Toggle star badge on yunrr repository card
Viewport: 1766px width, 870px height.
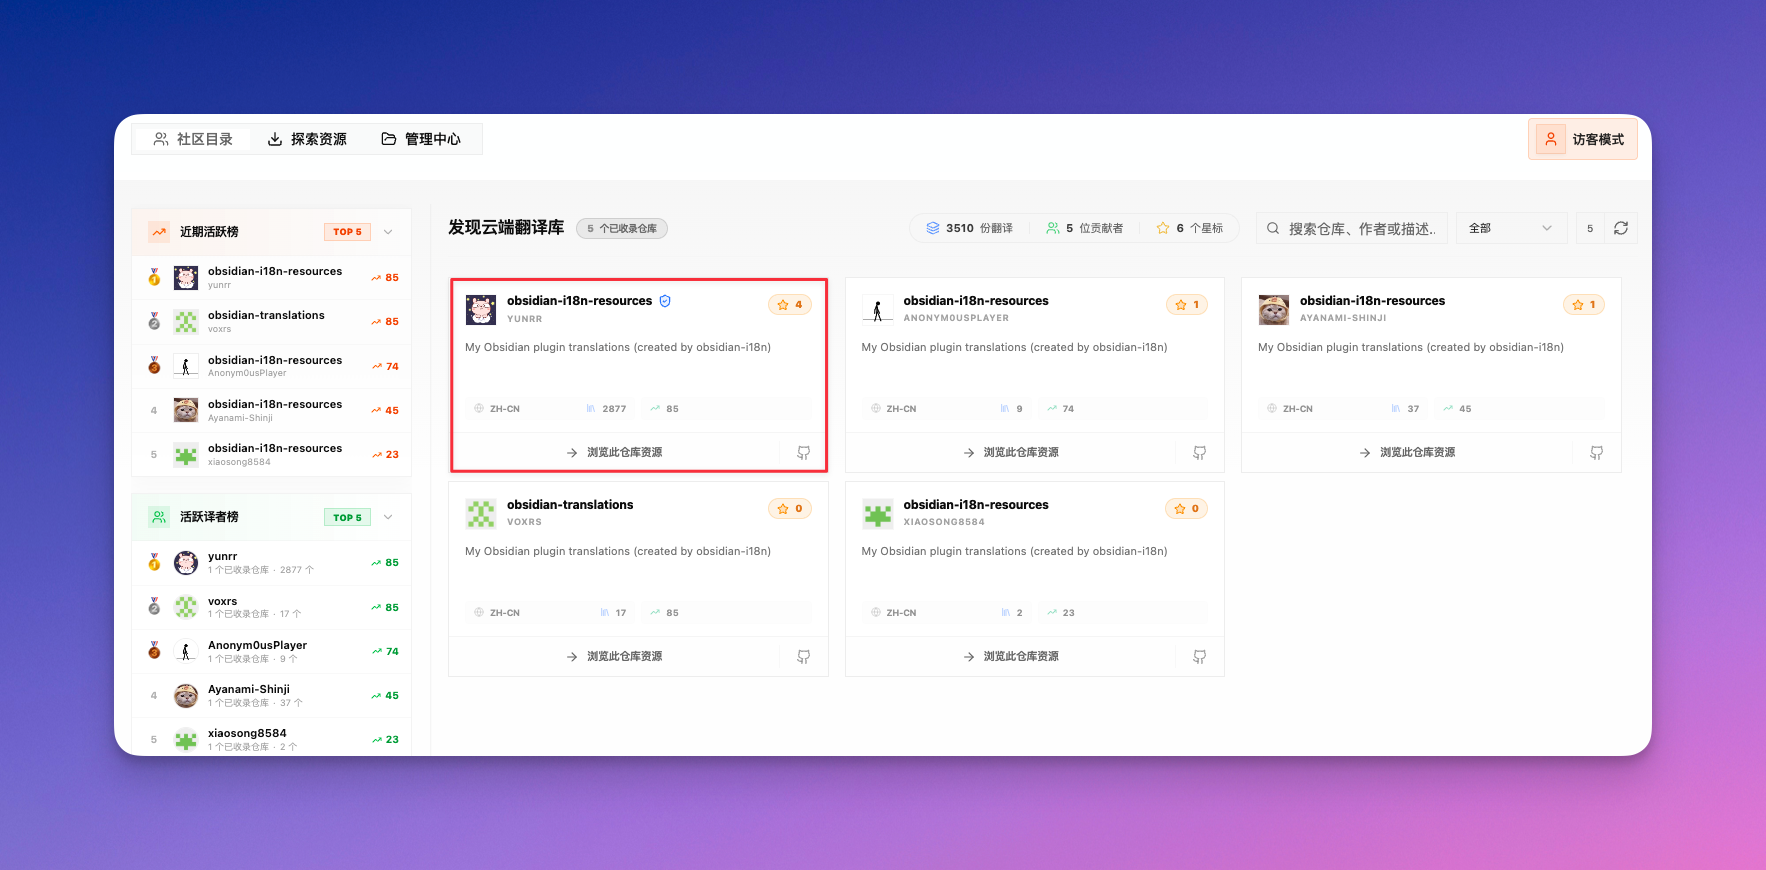pyautogui.click(x=790, y=305)
